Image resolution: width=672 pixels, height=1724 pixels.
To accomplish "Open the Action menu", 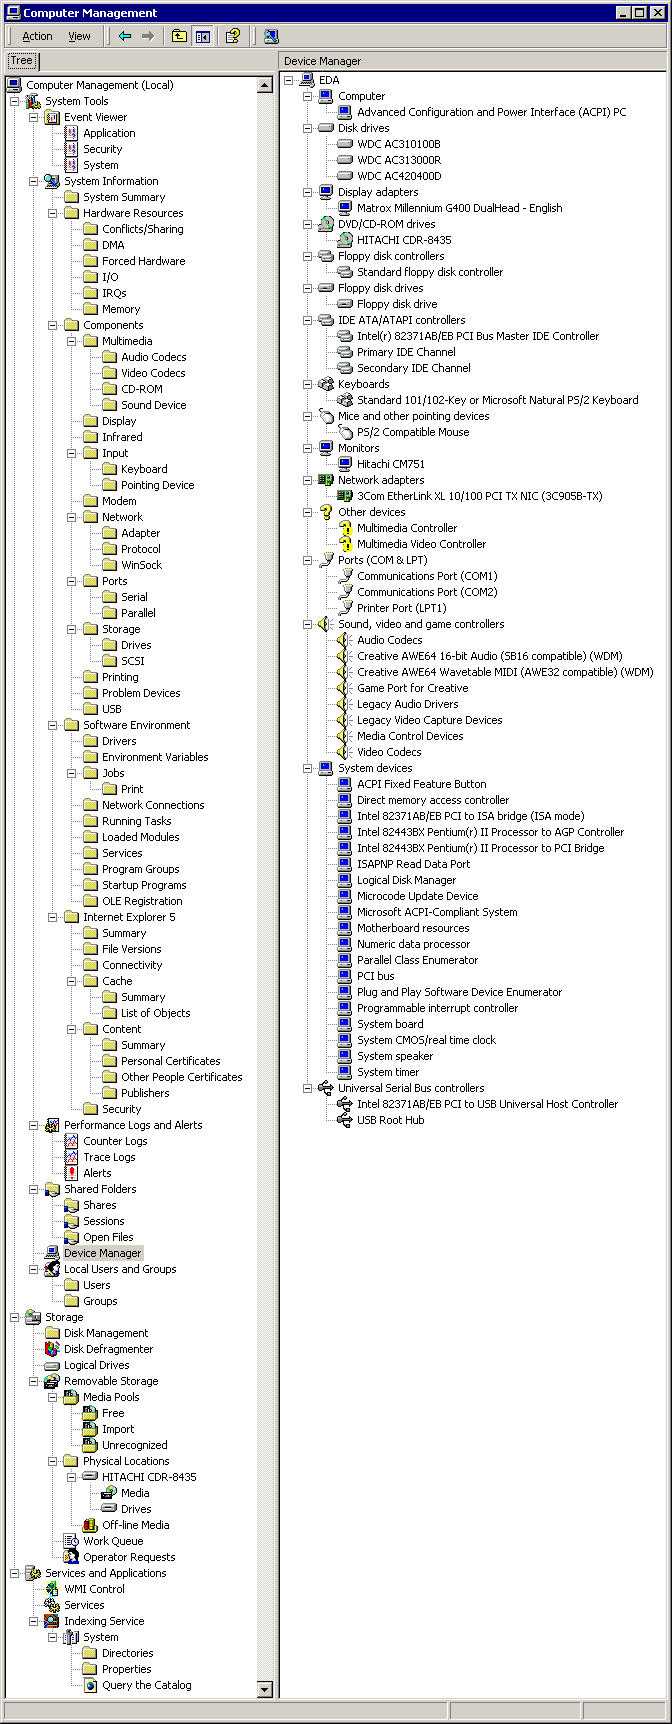I will tap(38, 36).
